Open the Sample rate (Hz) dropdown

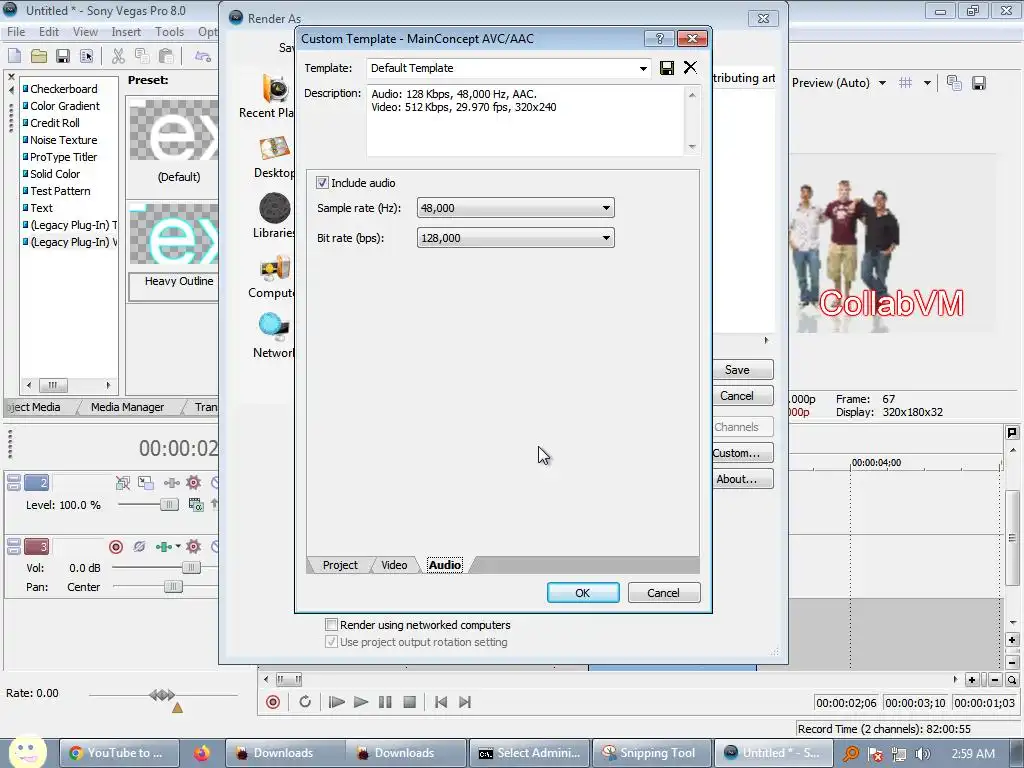click(606, 208)
